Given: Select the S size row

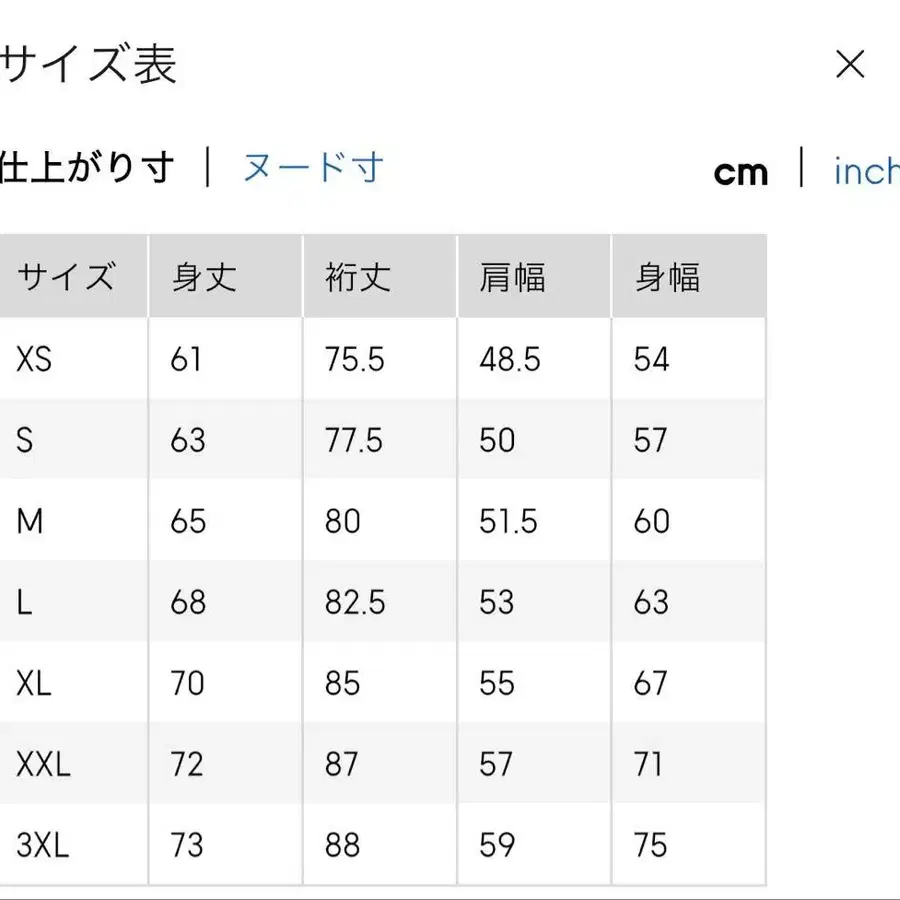Looking at the screenshot, I should [24, 440].
